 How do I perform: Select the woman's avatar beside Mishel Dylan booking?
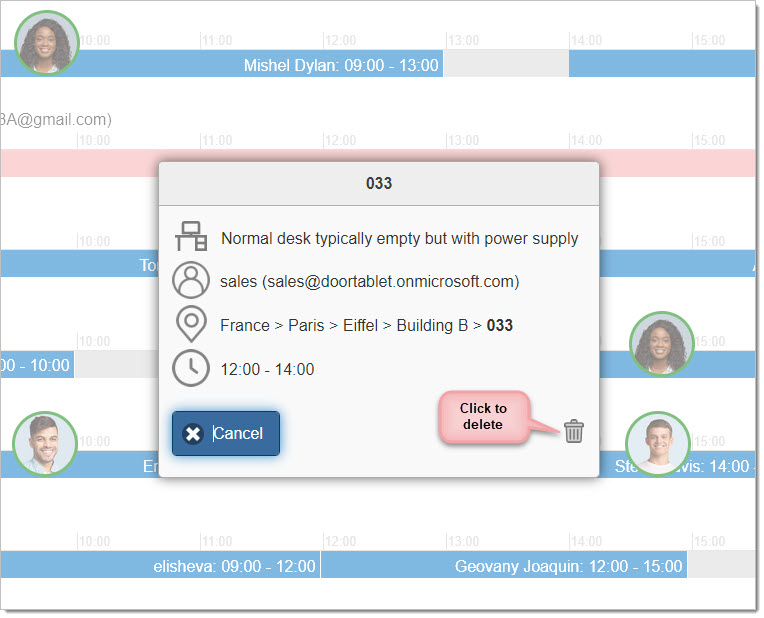47,43
